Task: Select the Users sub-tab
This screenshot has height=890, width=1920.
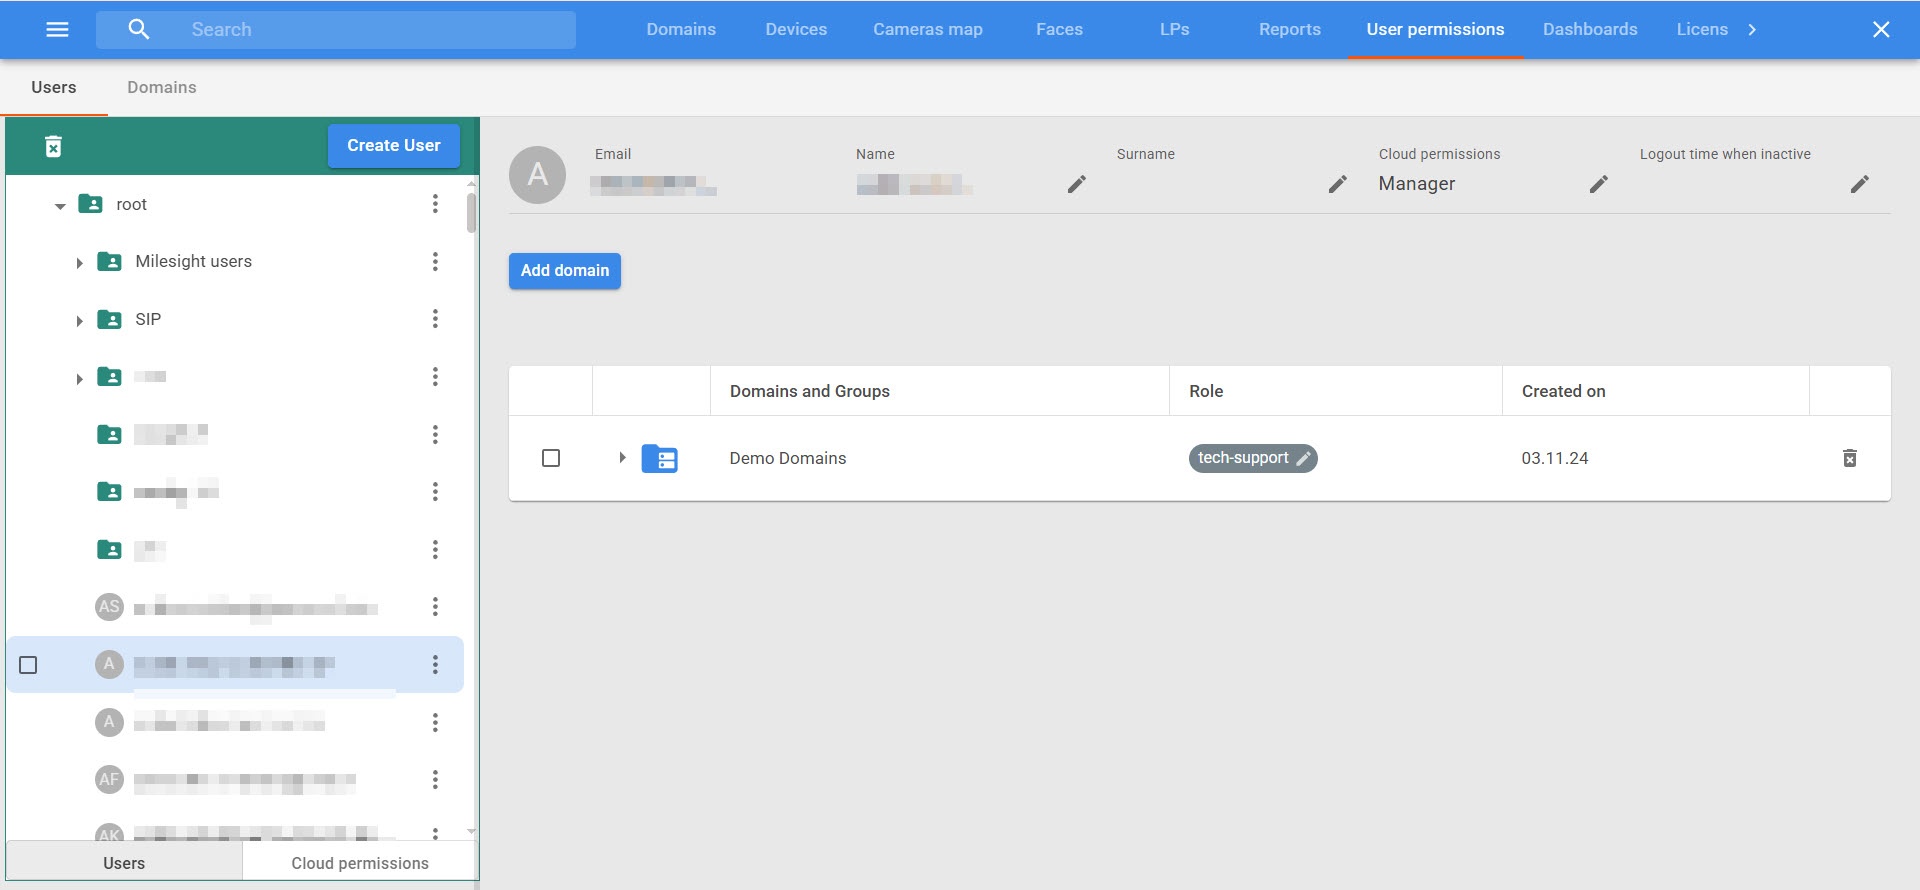Action: [x=54, y=88]
